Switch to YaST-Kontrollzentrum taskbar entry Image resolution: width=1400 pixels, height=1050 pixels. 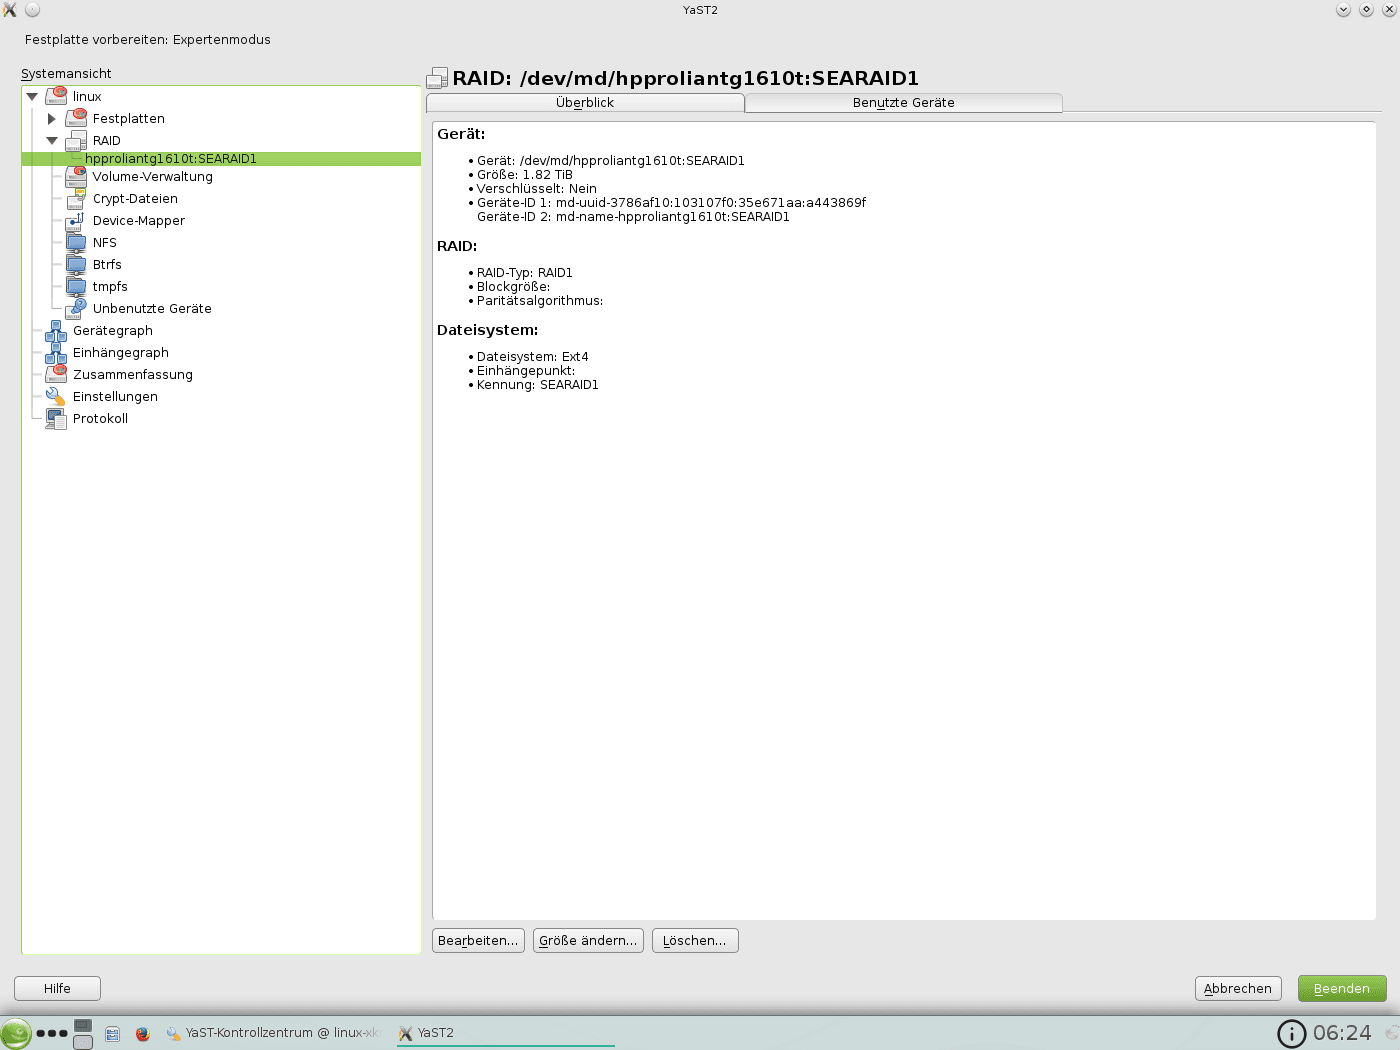click(x=274, y=1033)
